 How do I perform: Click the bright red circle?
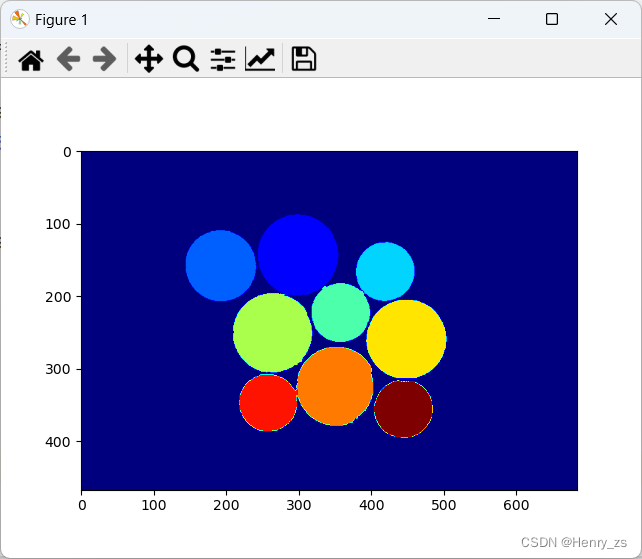(x=268, y=403)
